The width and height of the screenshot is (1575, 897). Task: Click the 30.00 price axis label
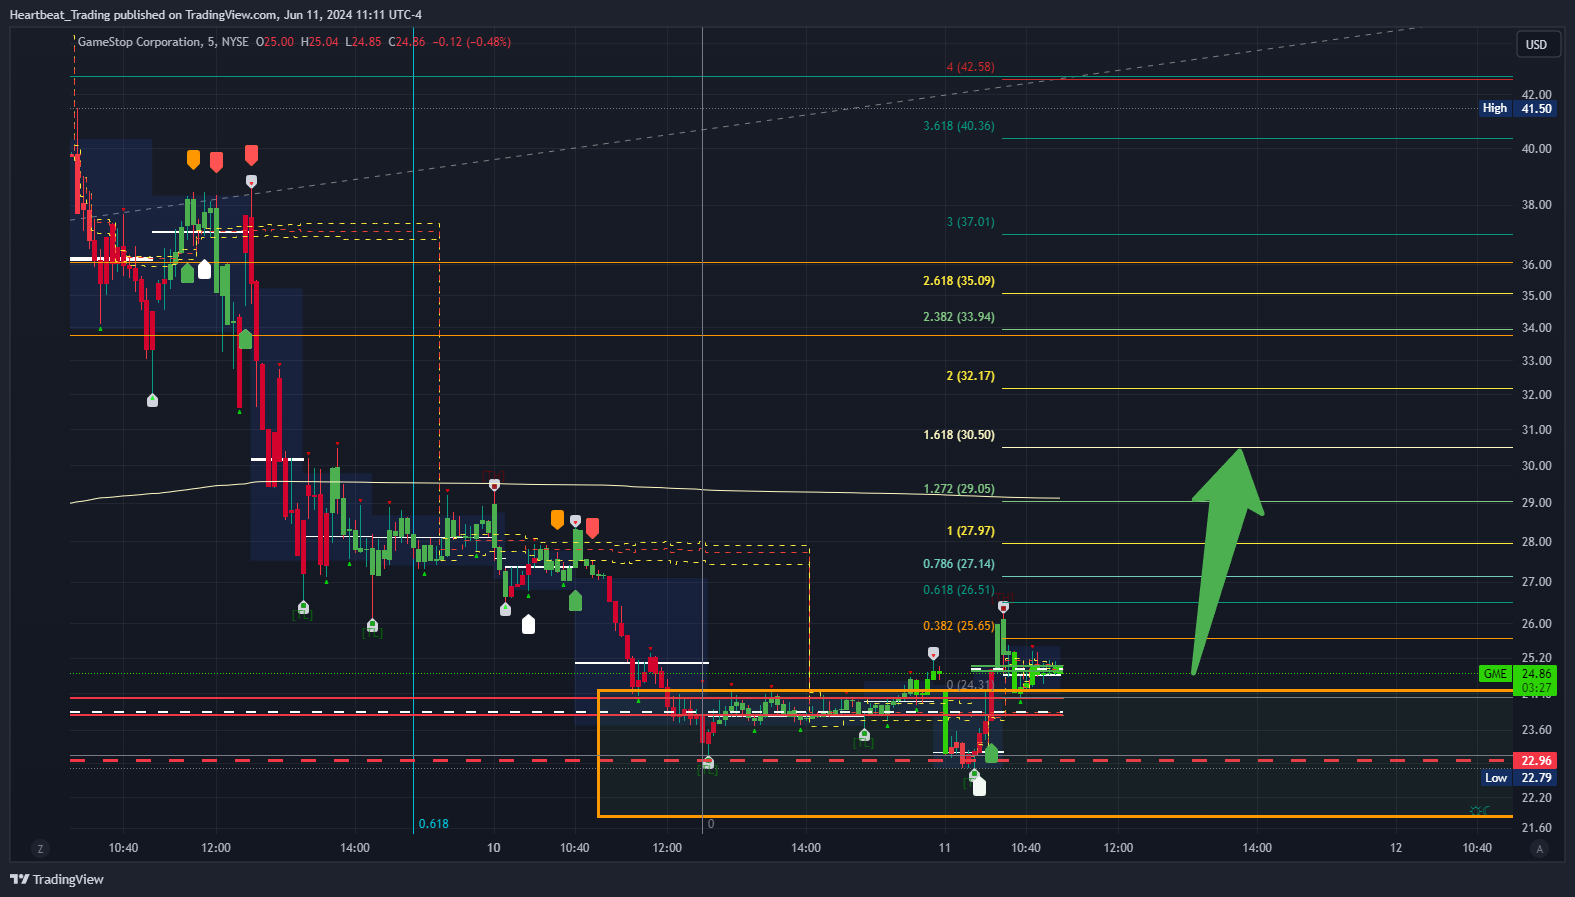[x=1536, y=466]
